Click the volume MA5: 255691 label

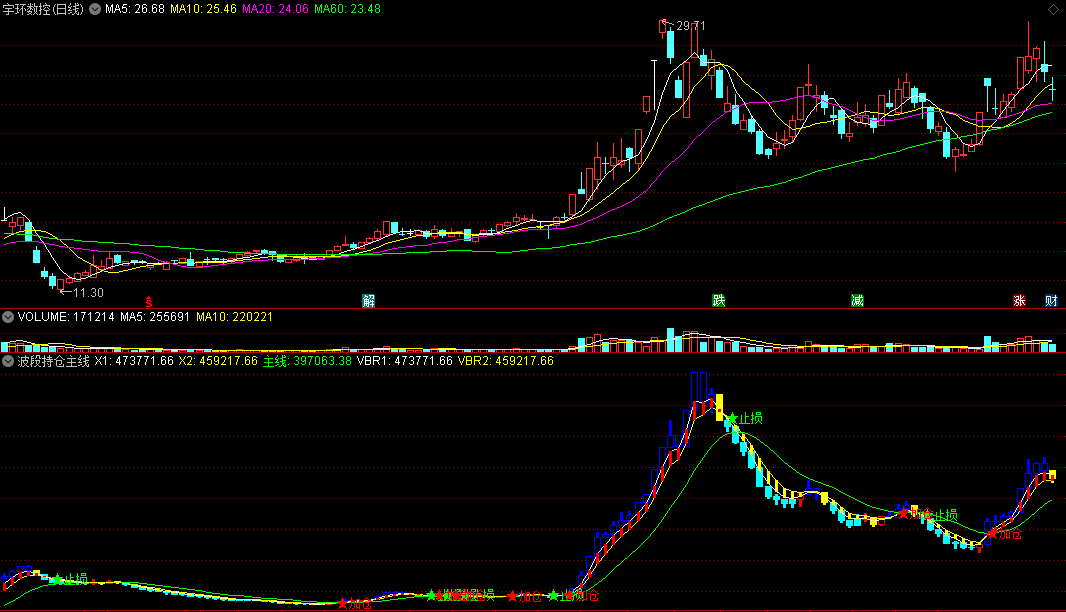(x=155, y=317)
